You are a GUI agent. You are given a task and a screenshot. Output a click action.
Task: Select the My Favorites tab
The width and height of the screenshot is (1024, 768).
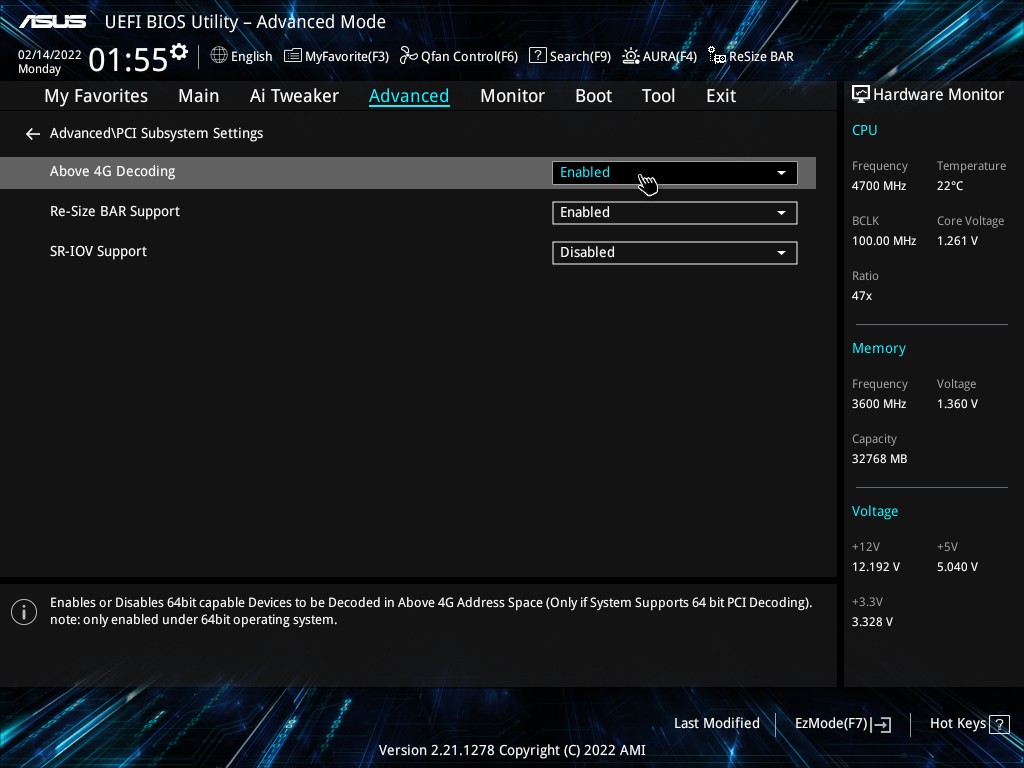96,96
